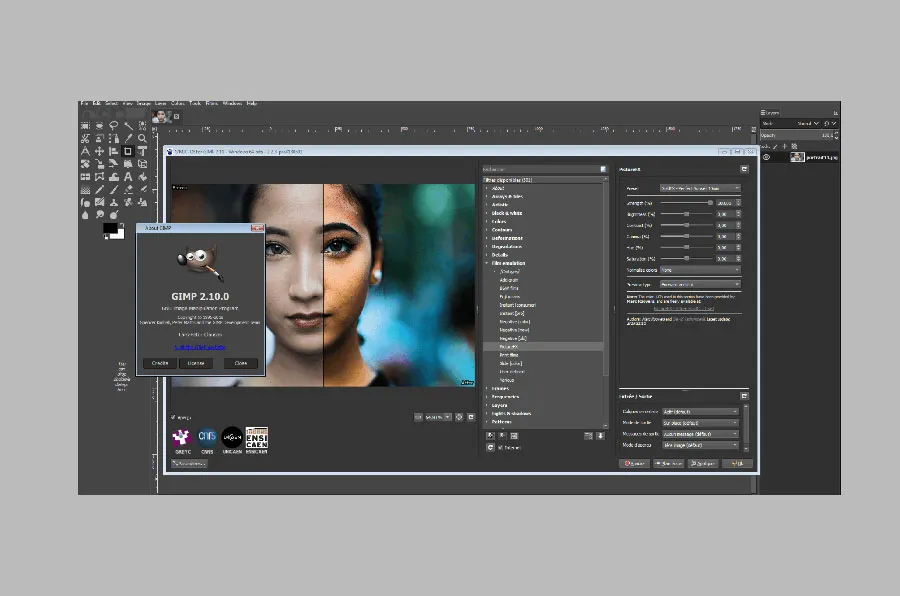The height and width of the screenshot is (596, 900).
Task: Open the Filters menu
Action: coord(212,103)
